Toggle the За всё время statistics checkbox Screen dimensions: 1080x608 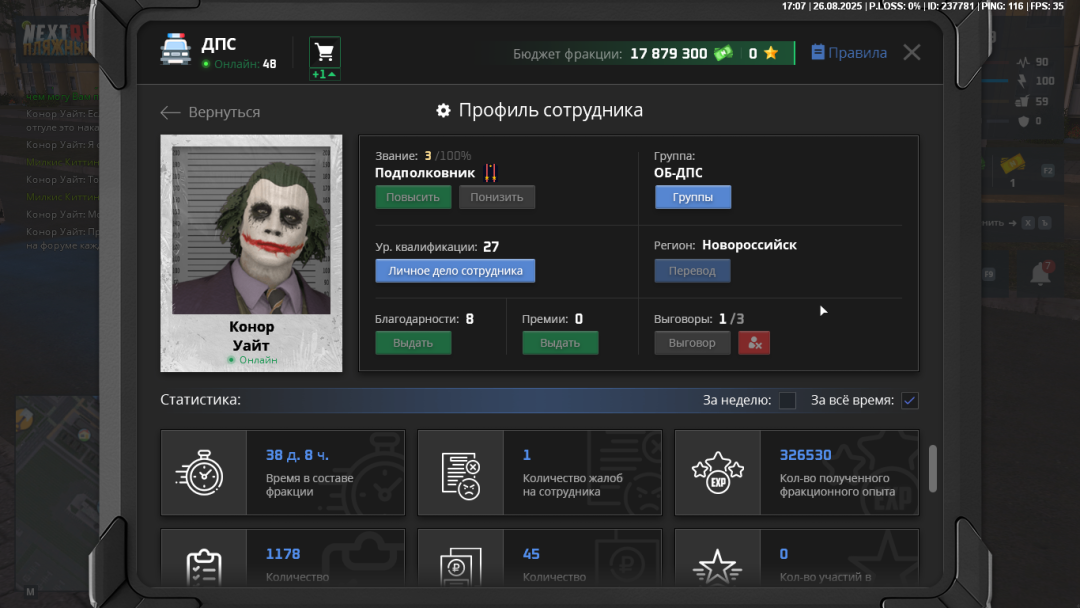coord(910,401)
